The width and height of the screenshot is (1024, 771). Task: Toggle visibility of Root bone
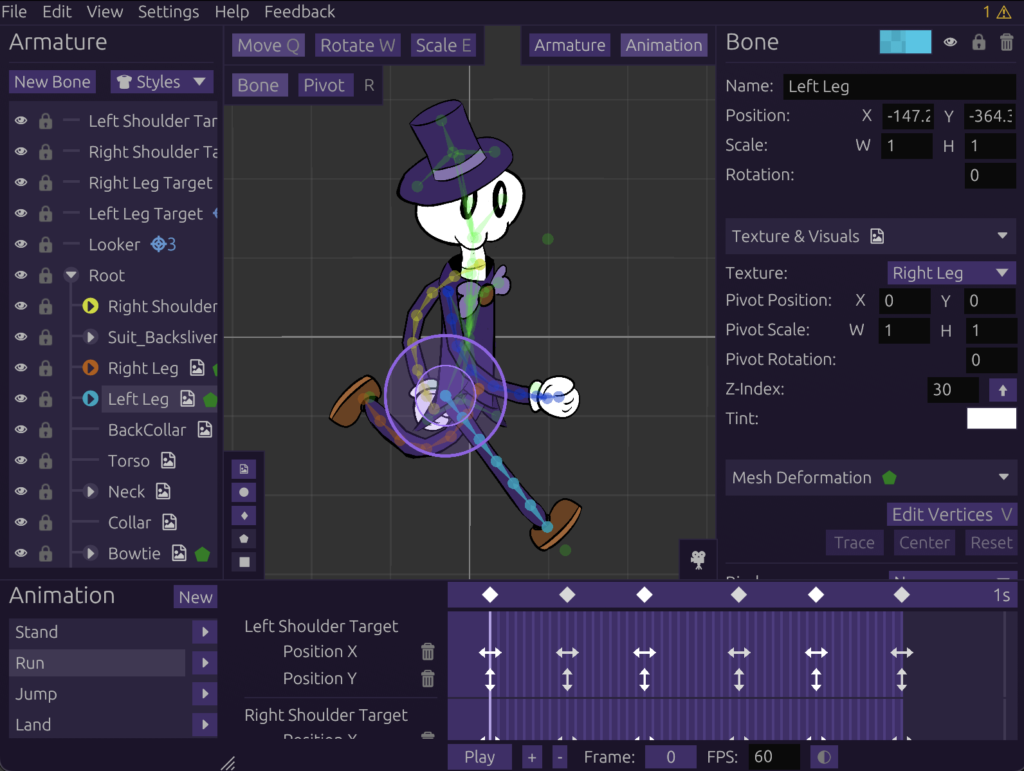point(21,275)
